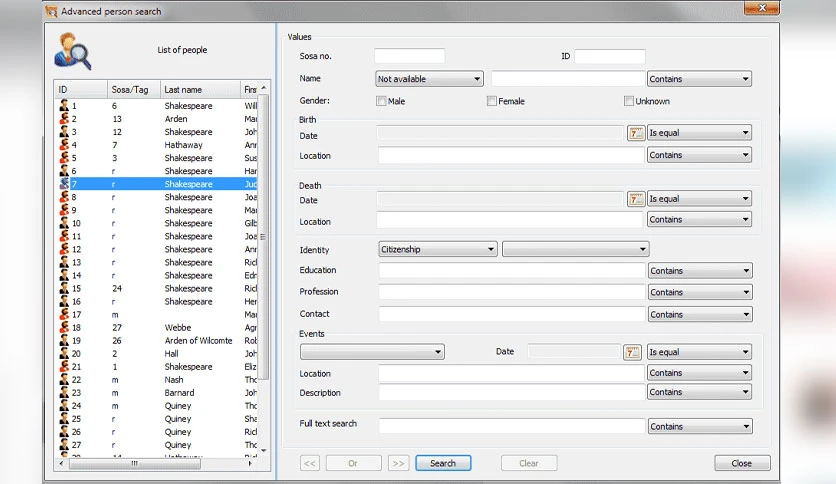Click the person icon in Nash row
This screenshot has height=484, width=836.
click(64, 380)
